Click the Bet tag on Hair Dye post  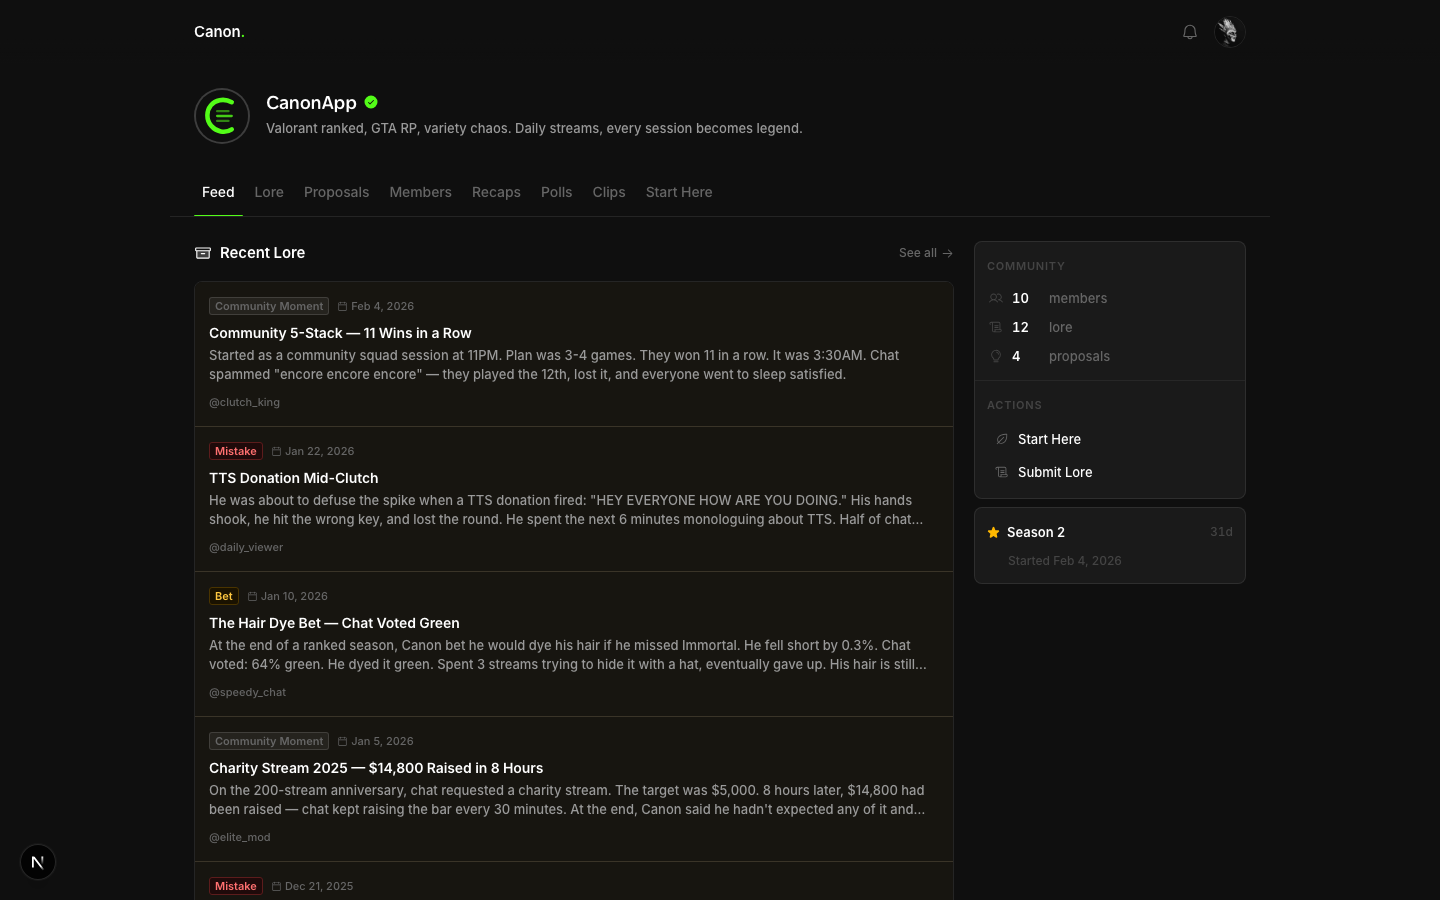click(x=223, y=596)
